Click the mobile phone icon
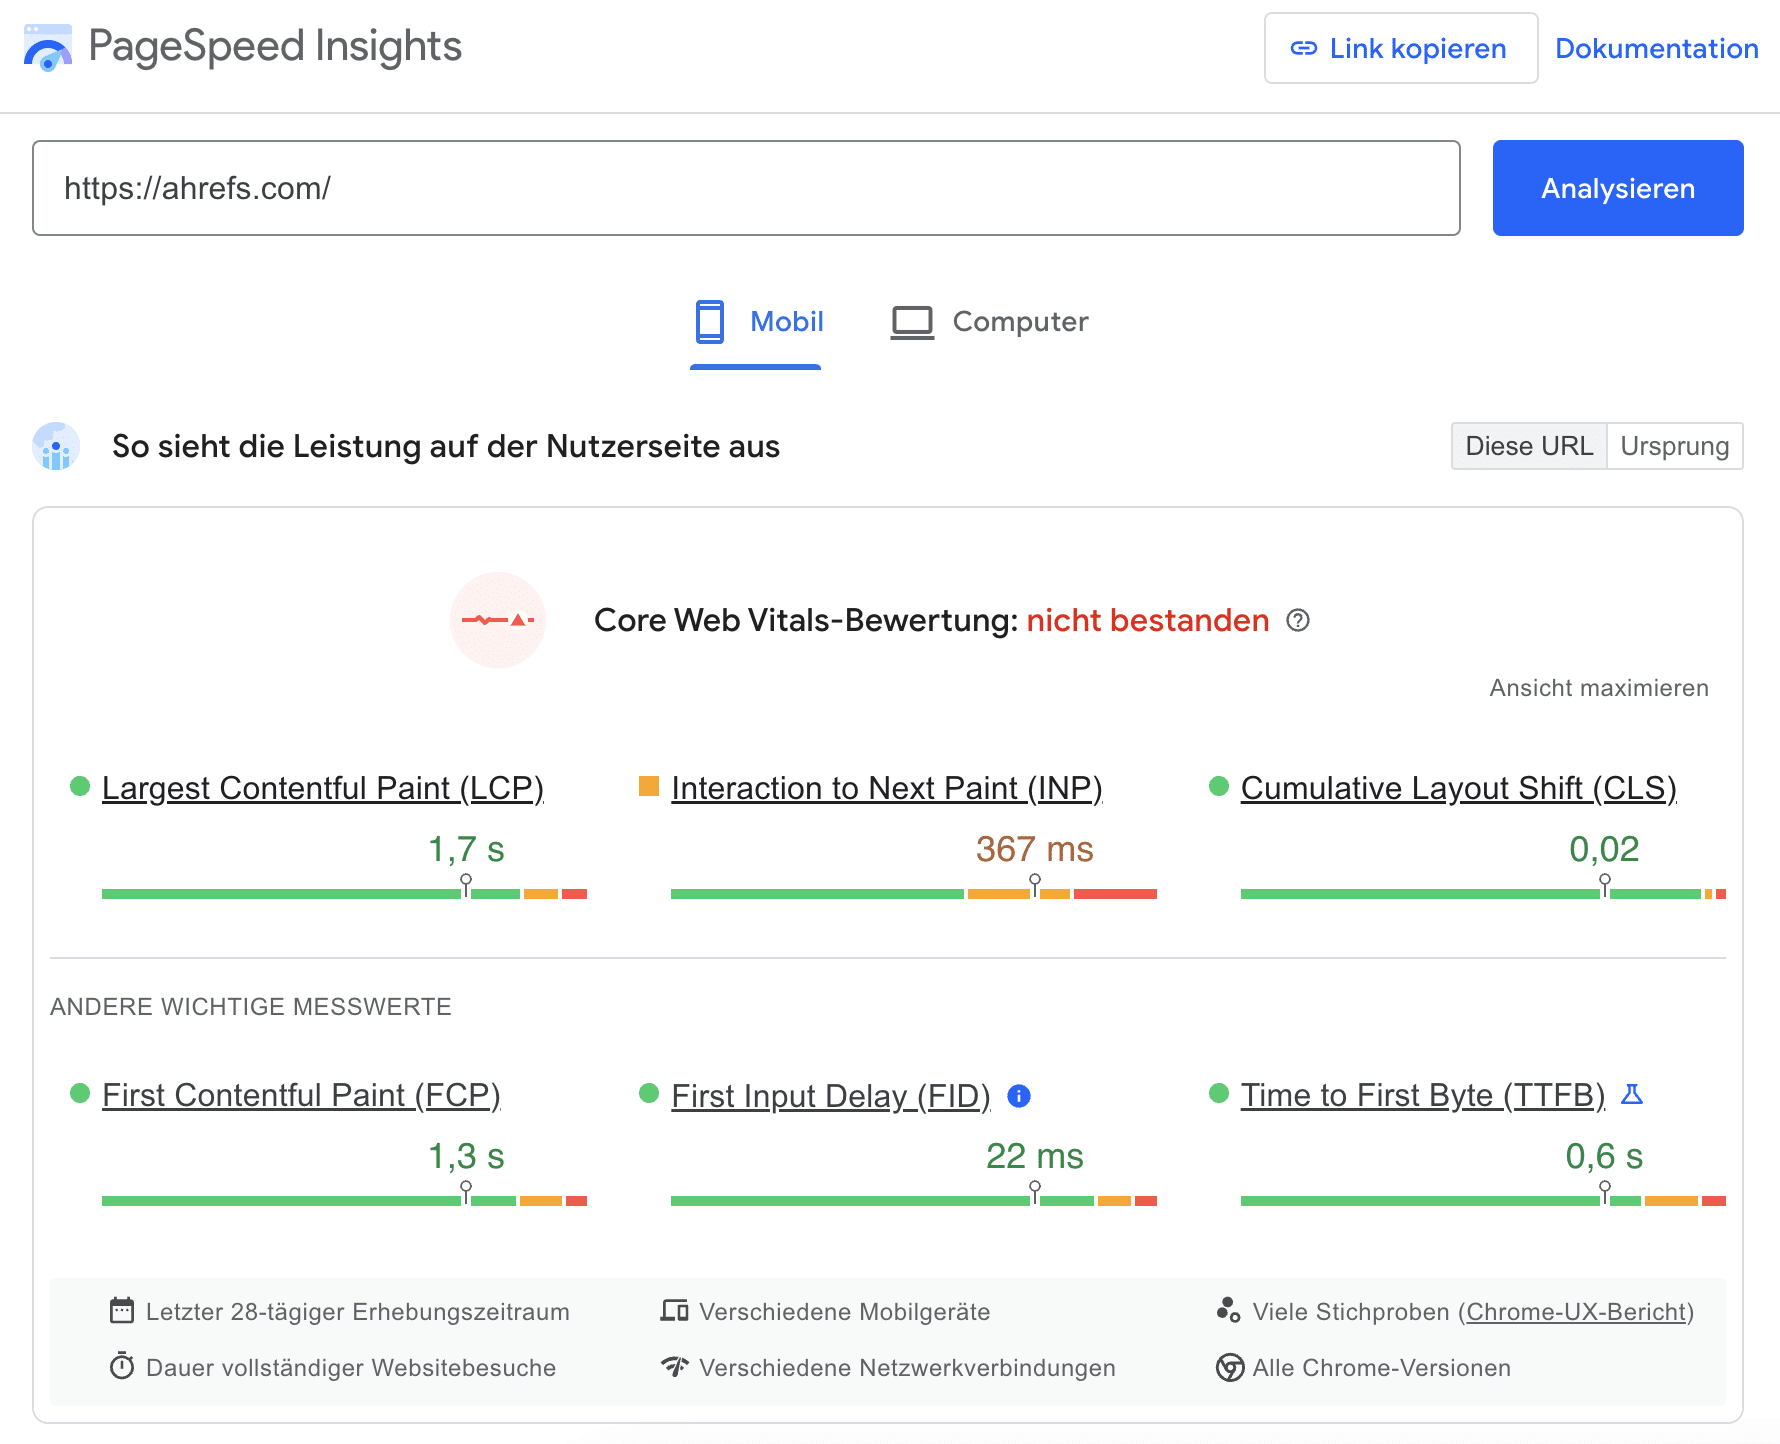The height and width of the screenshot is (1444, 1780). point(710,322)
